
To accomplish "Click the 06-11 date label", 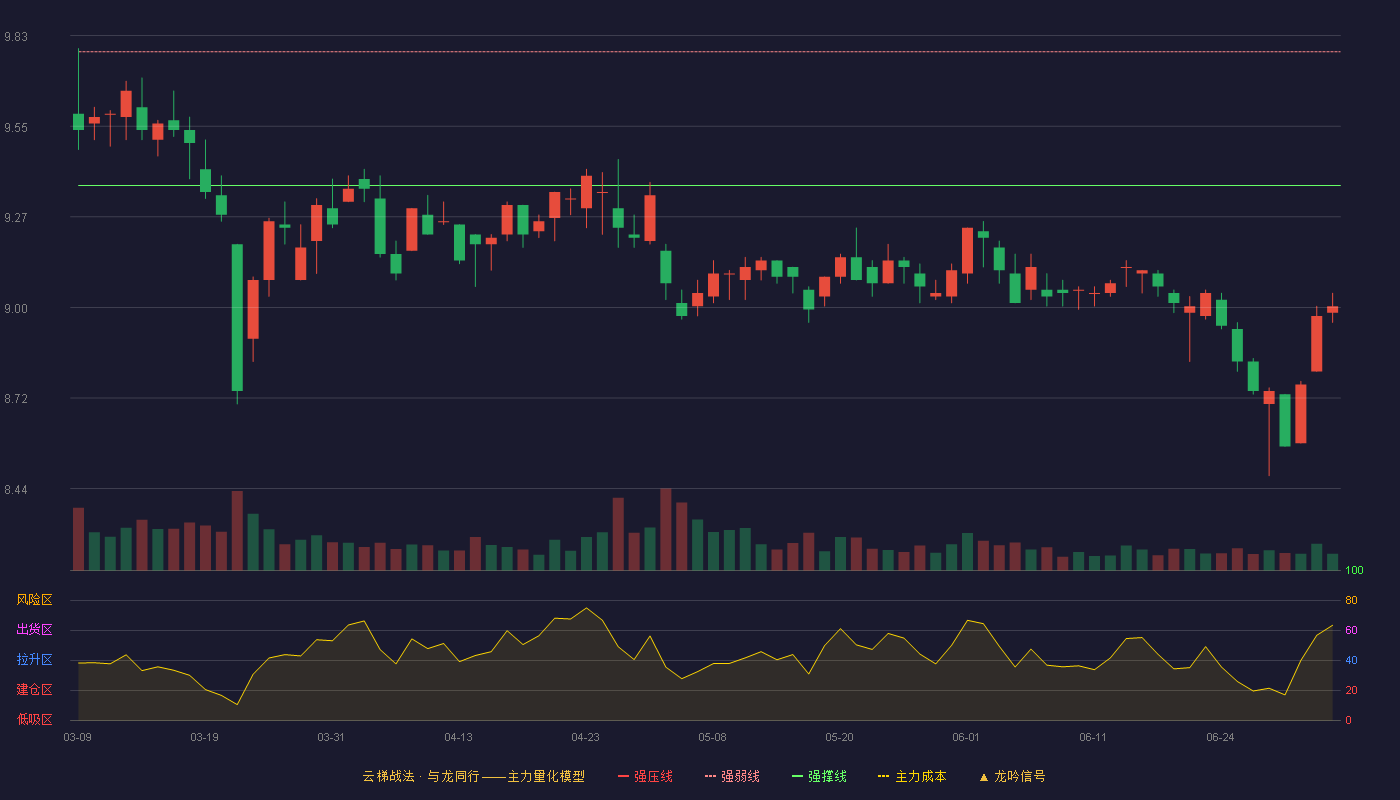I will [x=1093, y=738].
